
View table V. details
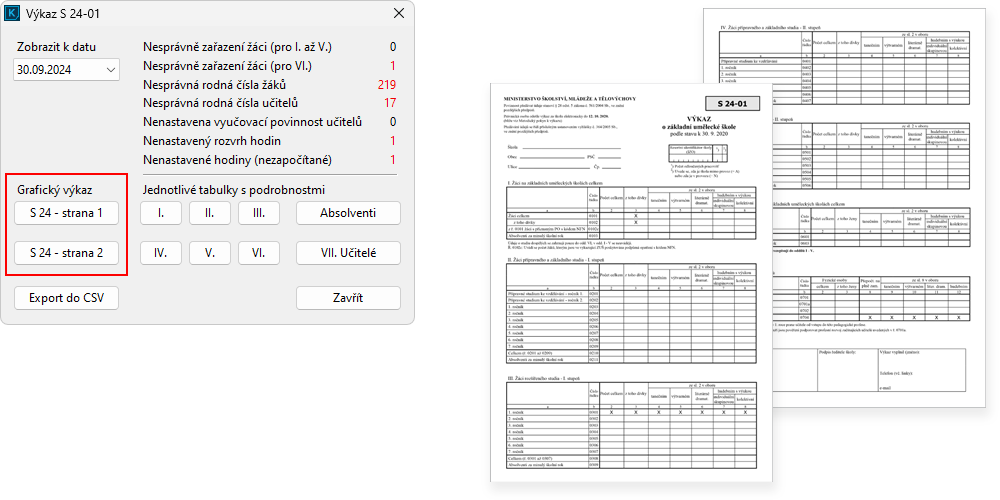point(210,253)
